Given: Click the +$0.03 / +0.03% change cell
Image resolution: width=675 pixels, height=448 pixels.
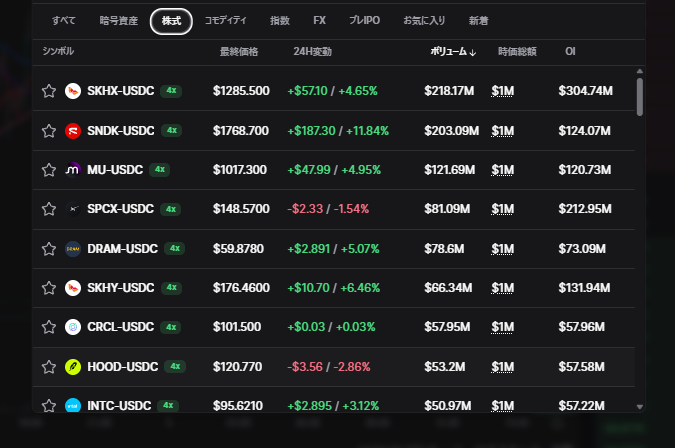Looking at the screenshot, I should coord(331,327).
